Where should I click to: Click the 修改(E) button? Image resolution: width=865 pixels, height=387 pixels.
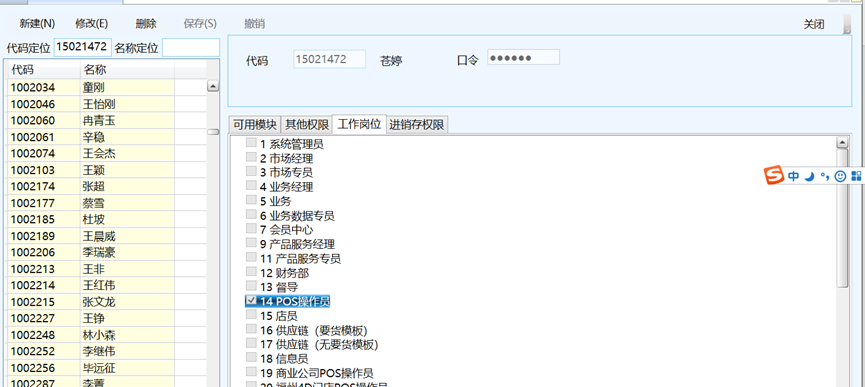point(92,24)
